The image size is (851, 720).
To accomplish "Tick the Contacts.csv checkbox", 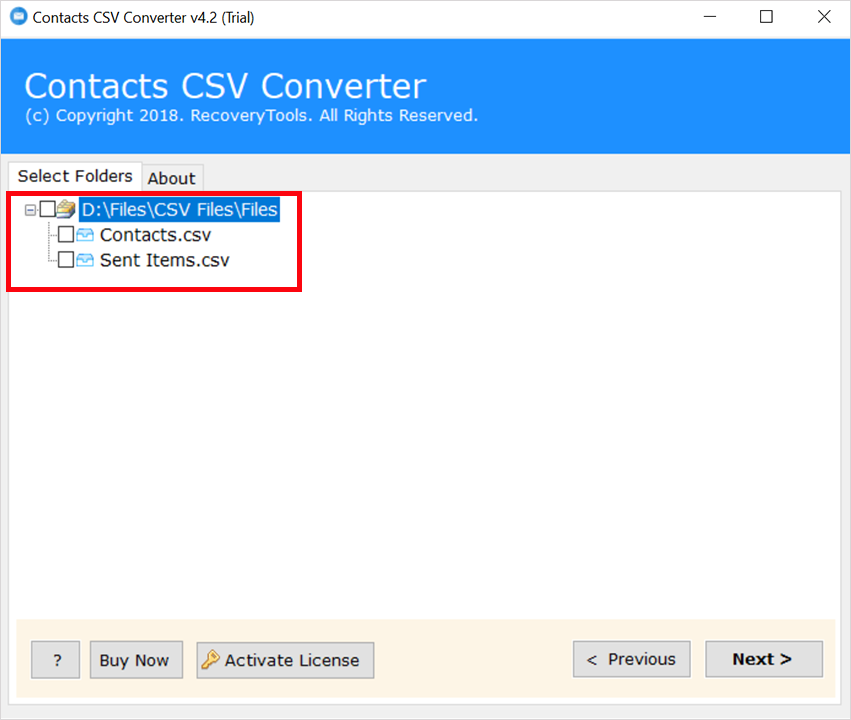I will tap(66, 234).
